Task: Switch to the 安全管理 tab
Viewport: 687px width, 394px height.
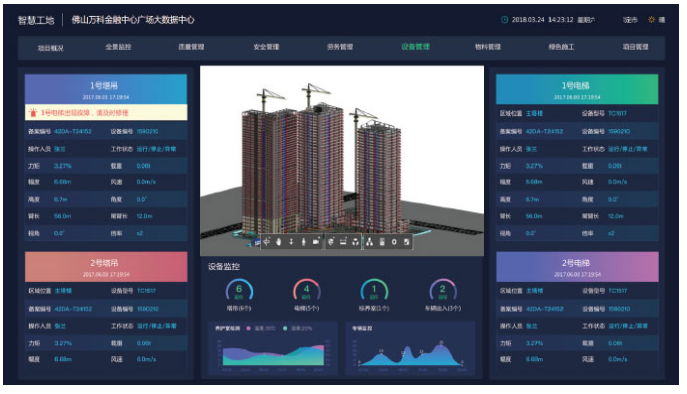Action: tap(266, 47)
